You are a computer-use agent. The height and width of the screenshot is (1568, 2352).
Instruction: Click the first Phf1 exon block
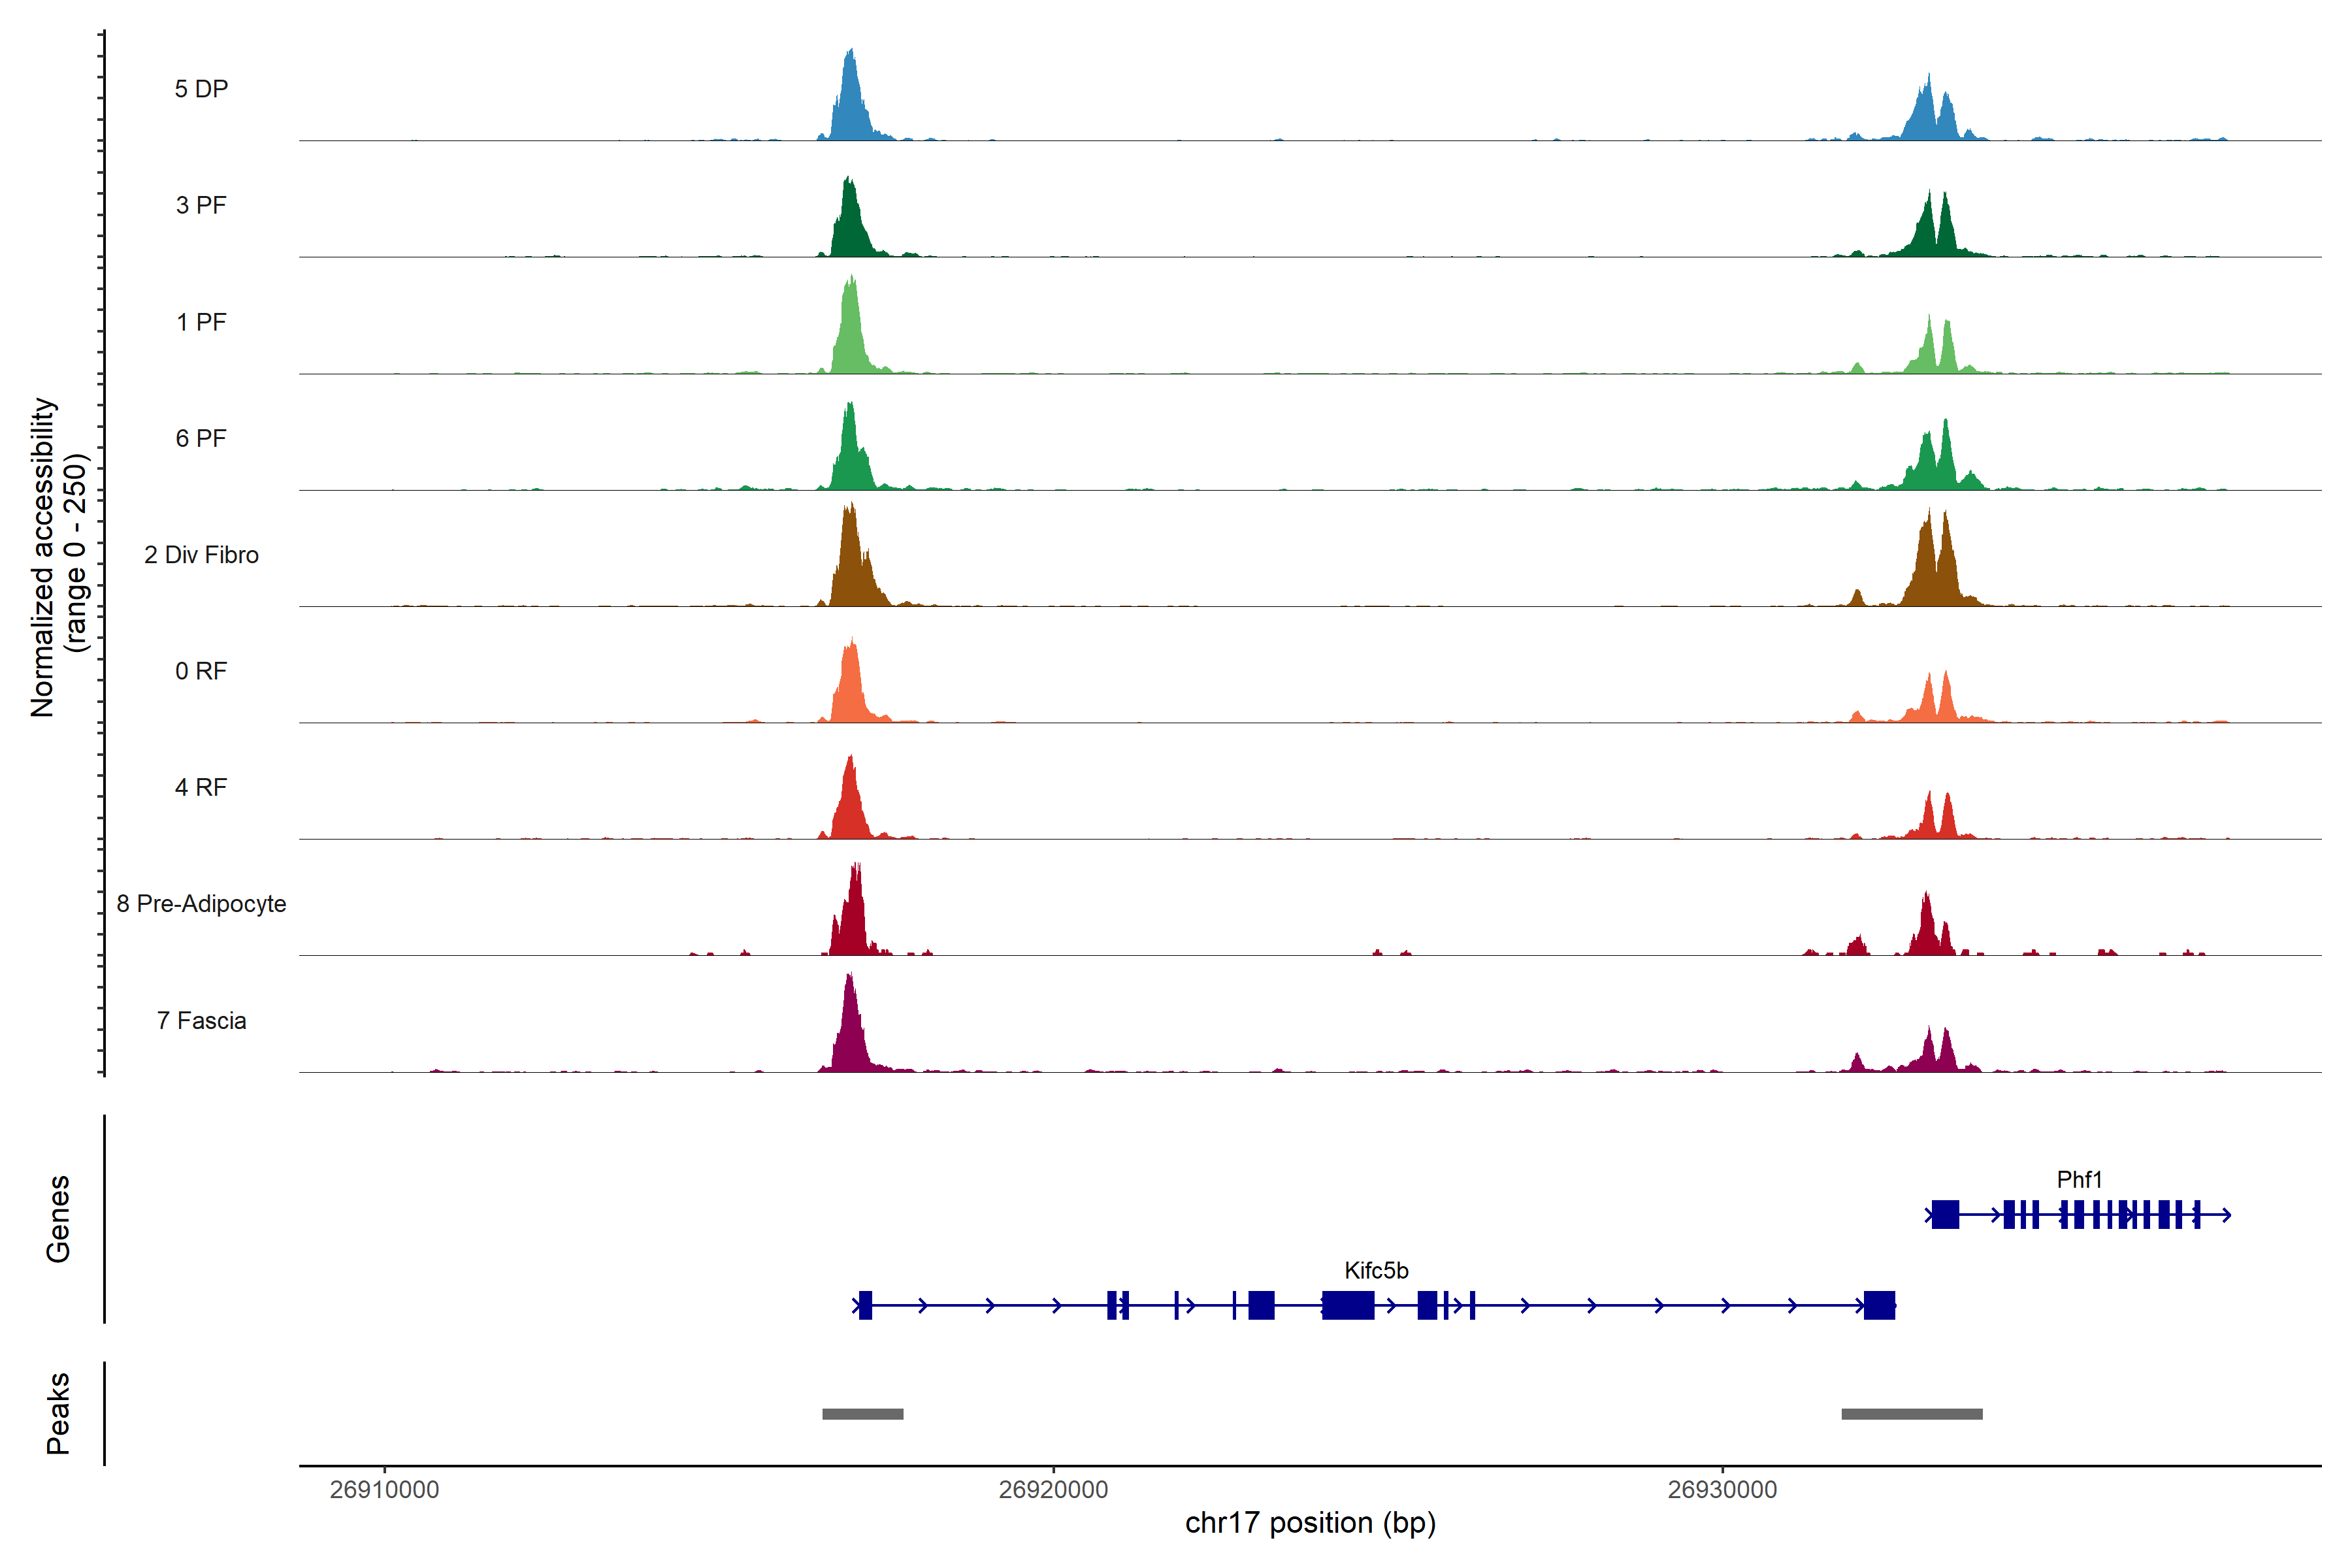pyautogui.click(x=1945, y=1215)
